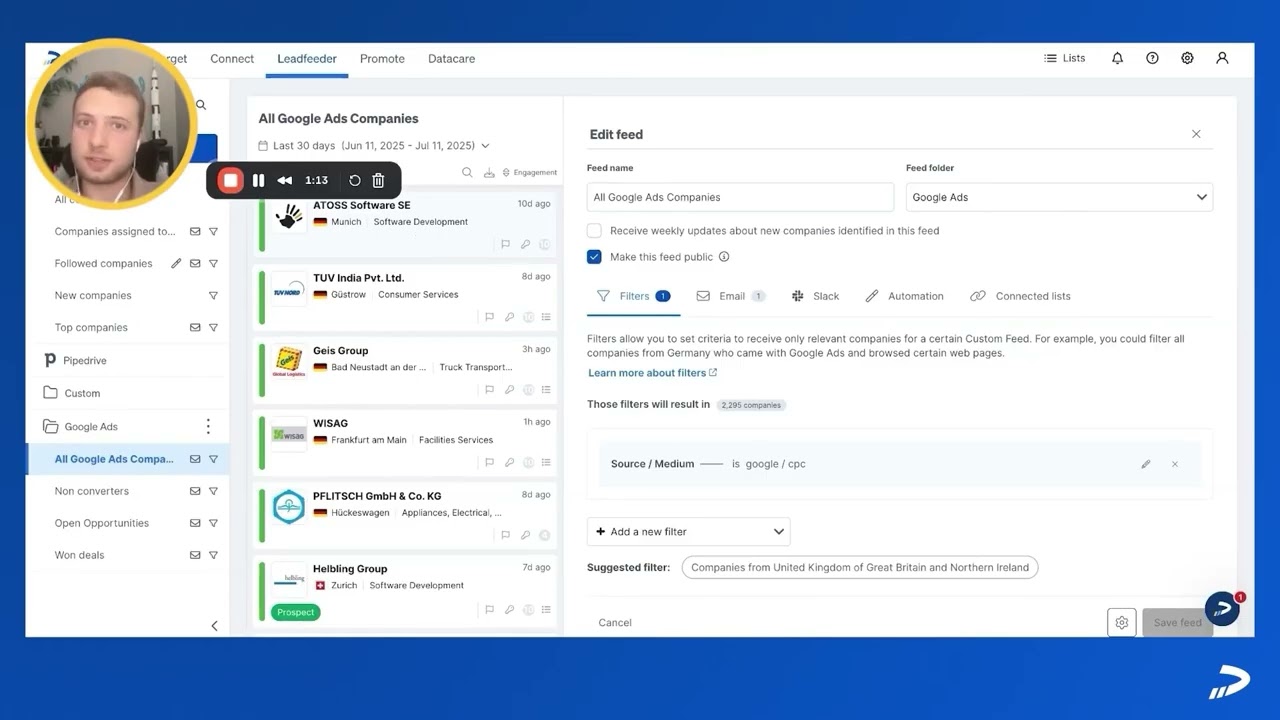Viewport: 1280px width, 720px height.
Task: Export the company list with download icon
Action: (x=489, y=172)
